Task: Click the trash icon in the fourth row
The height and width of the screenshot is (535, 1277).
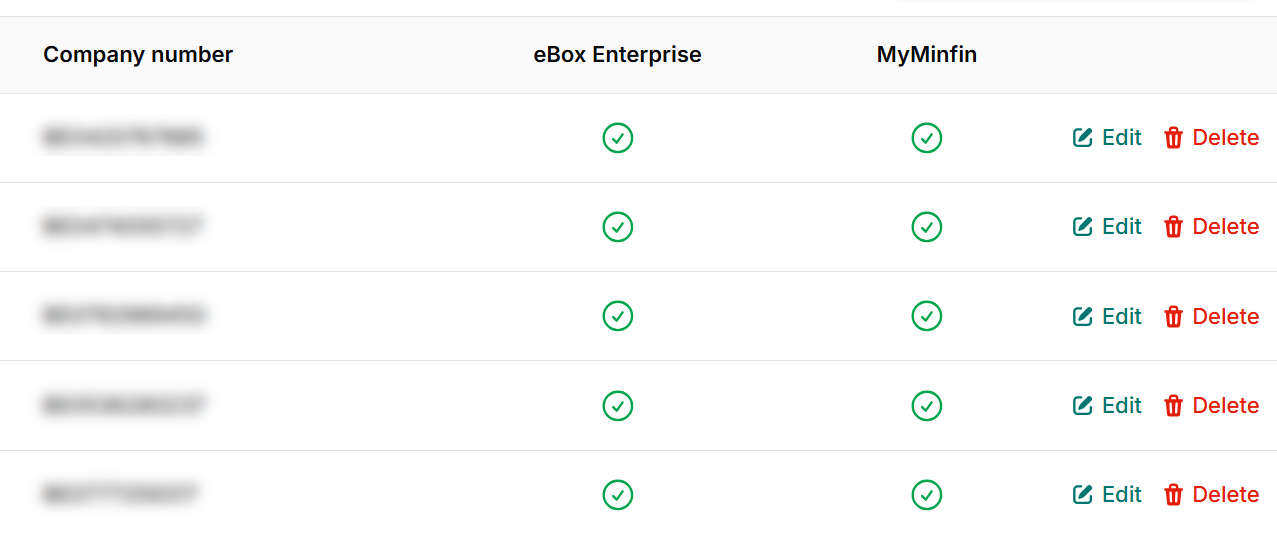Action: click(1173, 406)
